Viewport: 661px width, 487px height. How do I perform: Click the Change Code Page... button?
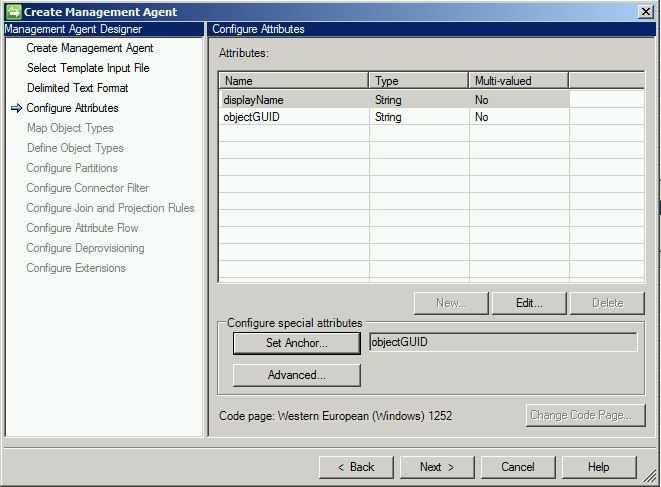click(586, 415)
